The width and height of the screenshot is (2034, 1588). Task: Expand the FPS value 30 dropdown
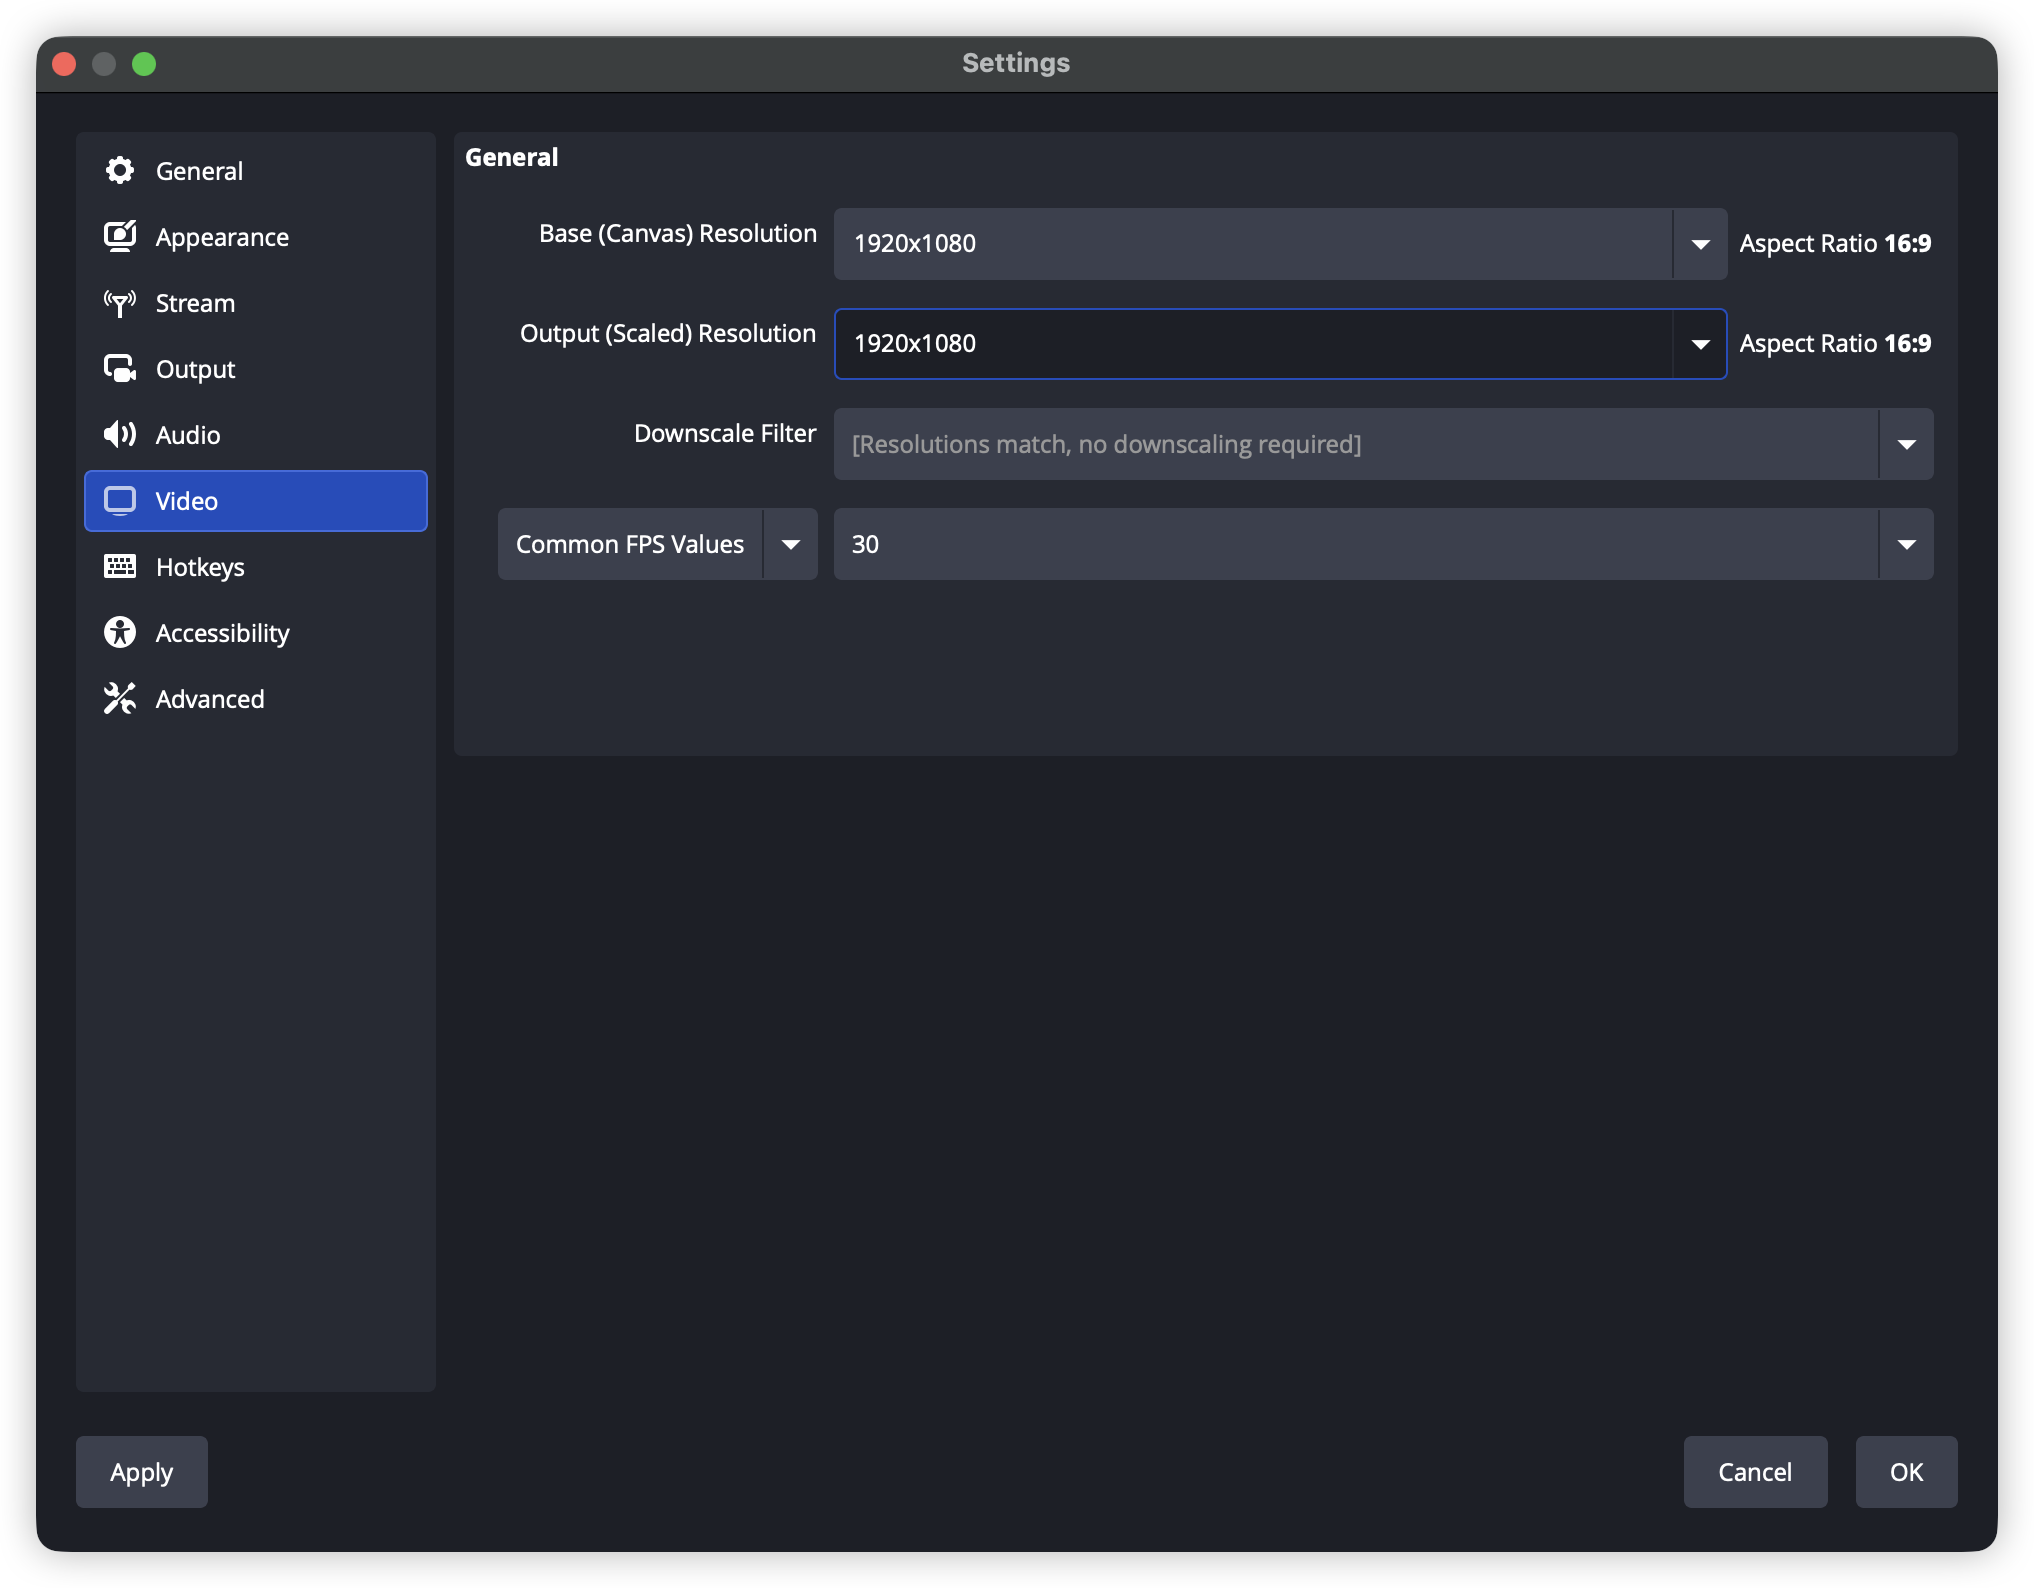tap(1906, 544)
